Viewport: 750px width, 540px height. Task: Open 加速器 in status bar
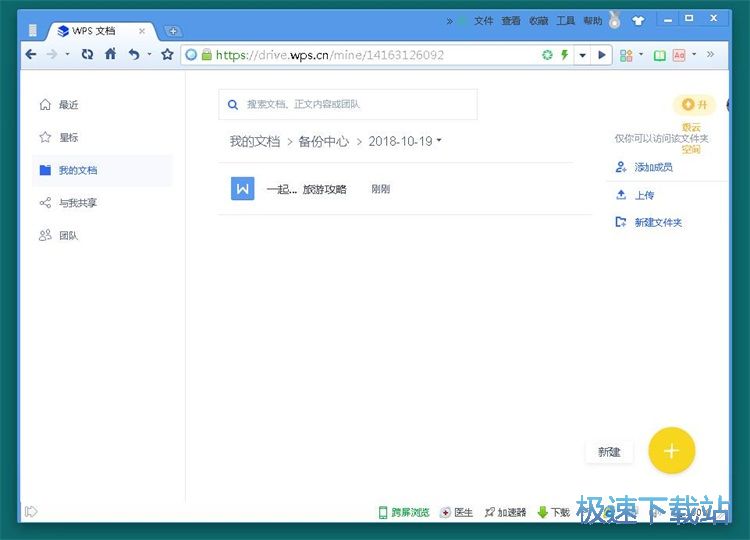tap(505, 512)
